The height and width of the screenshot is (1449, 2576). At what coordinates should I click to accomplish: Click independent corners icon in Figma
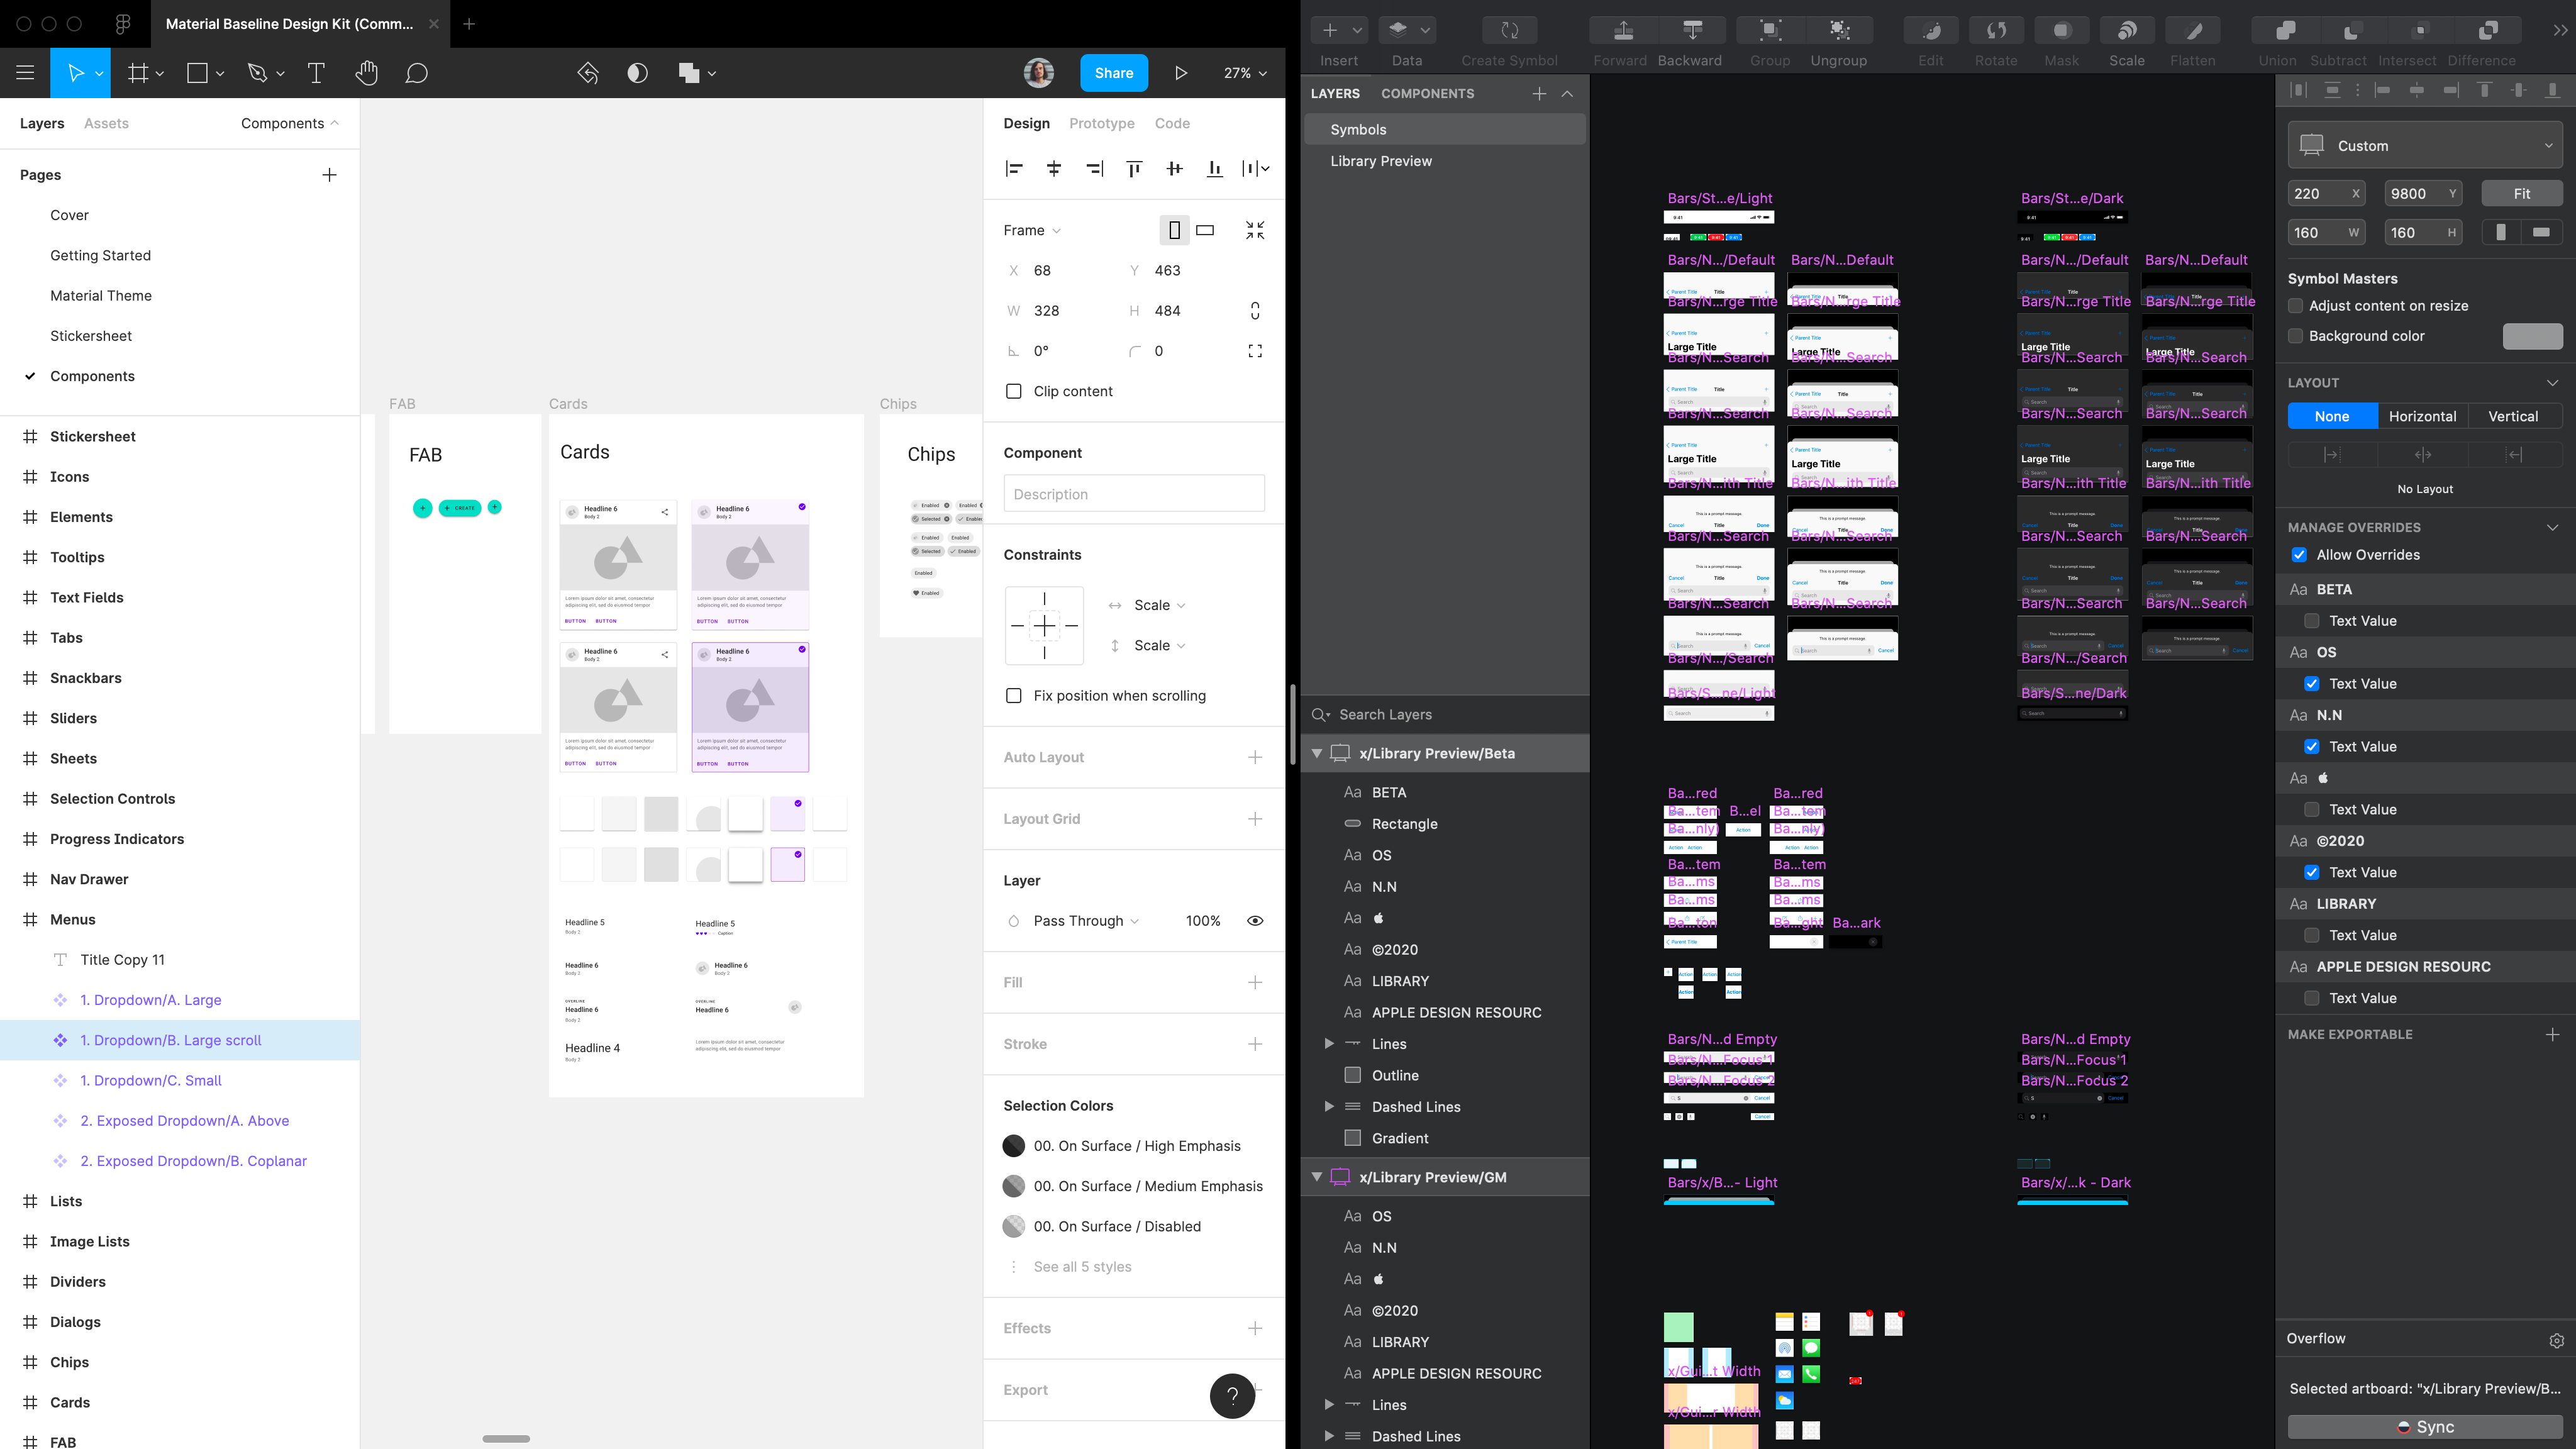click(1255, 351)
